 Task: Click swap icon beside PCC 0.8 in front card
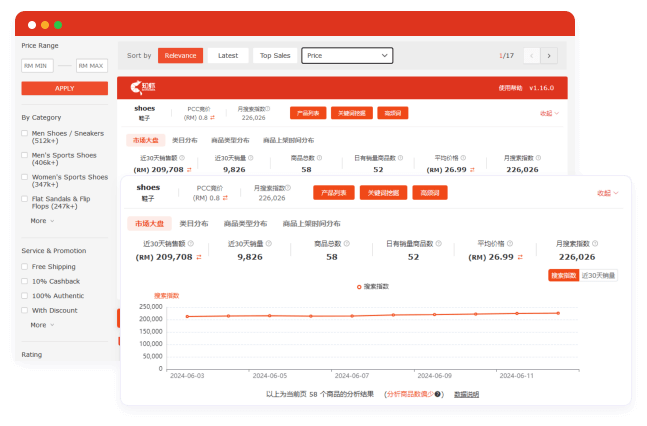point(227,198)
